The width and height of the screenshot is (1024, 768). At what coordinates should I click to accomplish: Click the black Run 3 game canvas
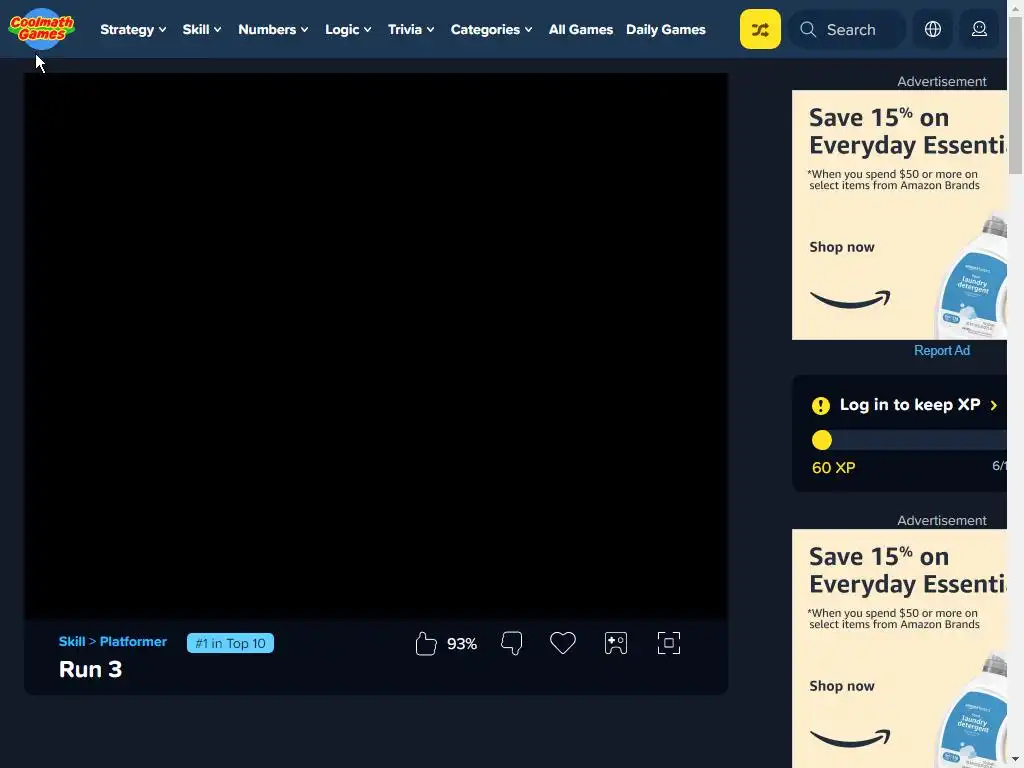coord(376,345)
